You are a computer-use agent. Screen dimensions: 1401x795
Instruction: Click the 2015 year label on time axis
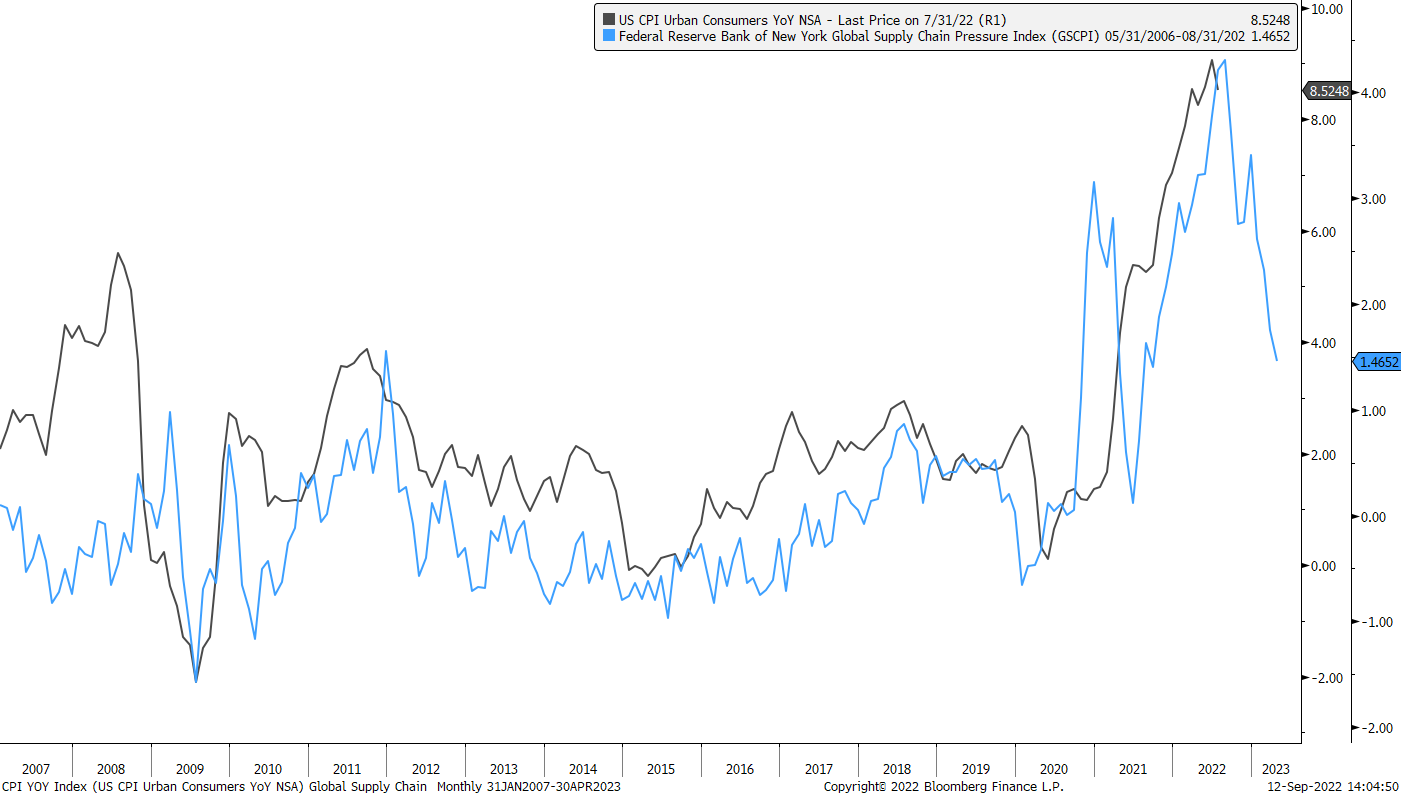[661, 769]
